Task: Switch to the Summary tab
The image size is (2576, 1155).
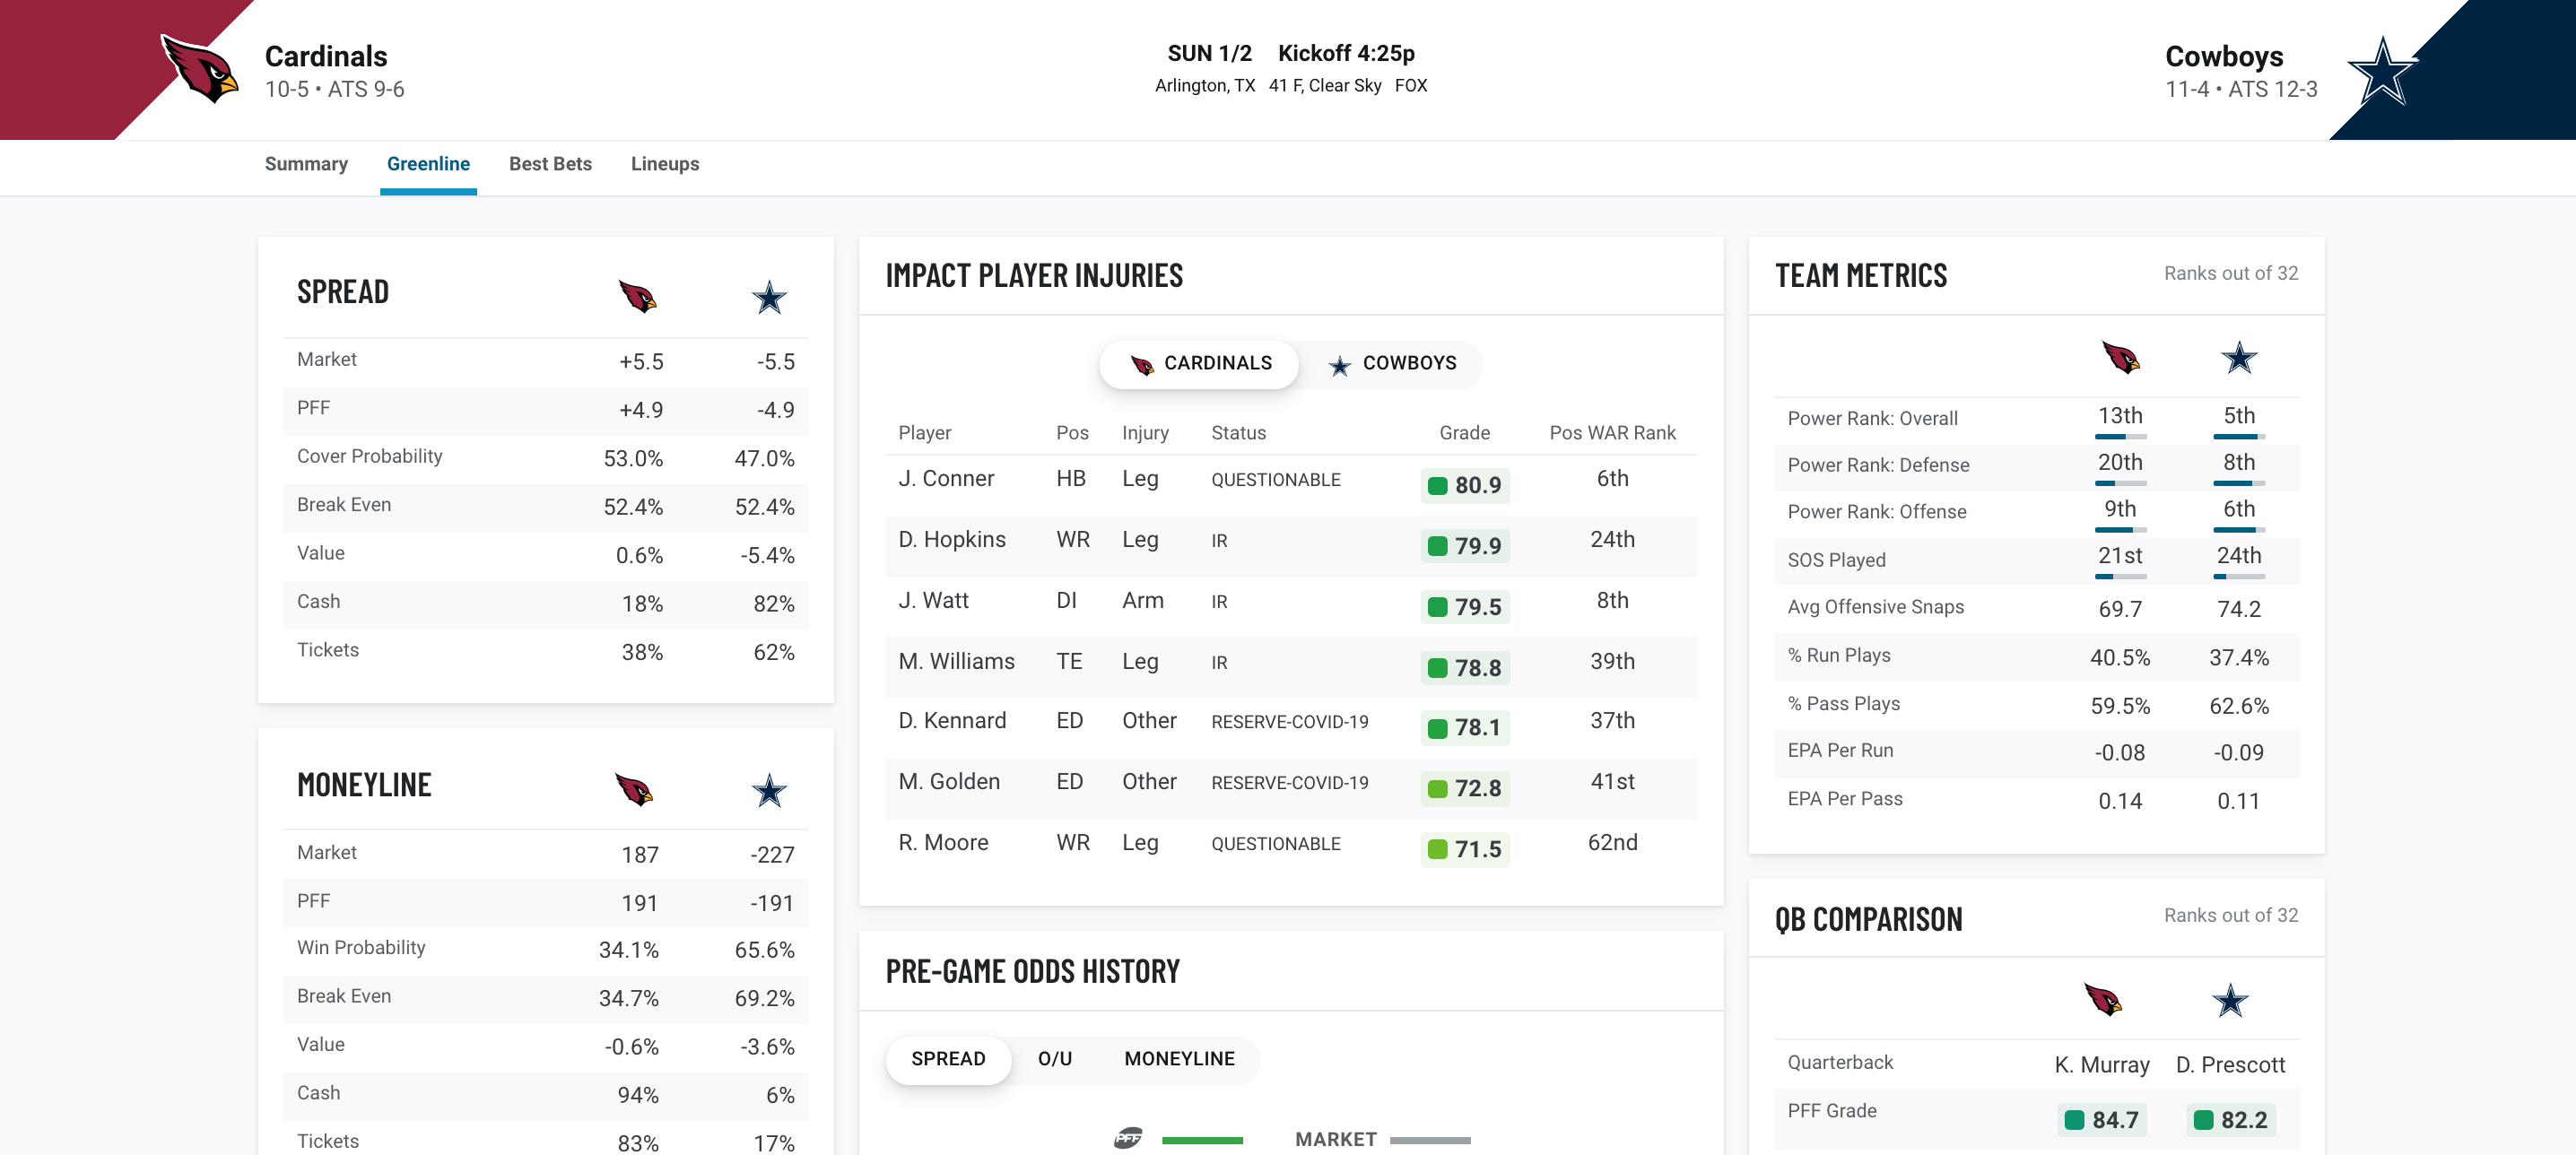Action: pos(306,162)
